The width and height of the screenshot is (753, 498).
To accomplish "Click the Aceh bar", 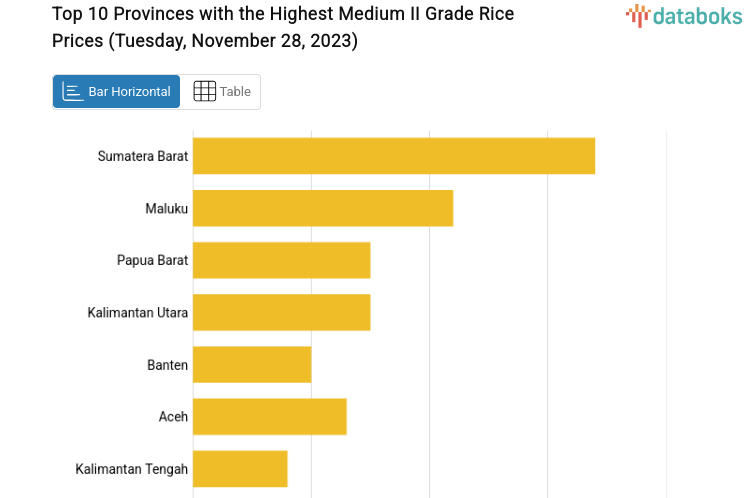I will pos(269,417).
